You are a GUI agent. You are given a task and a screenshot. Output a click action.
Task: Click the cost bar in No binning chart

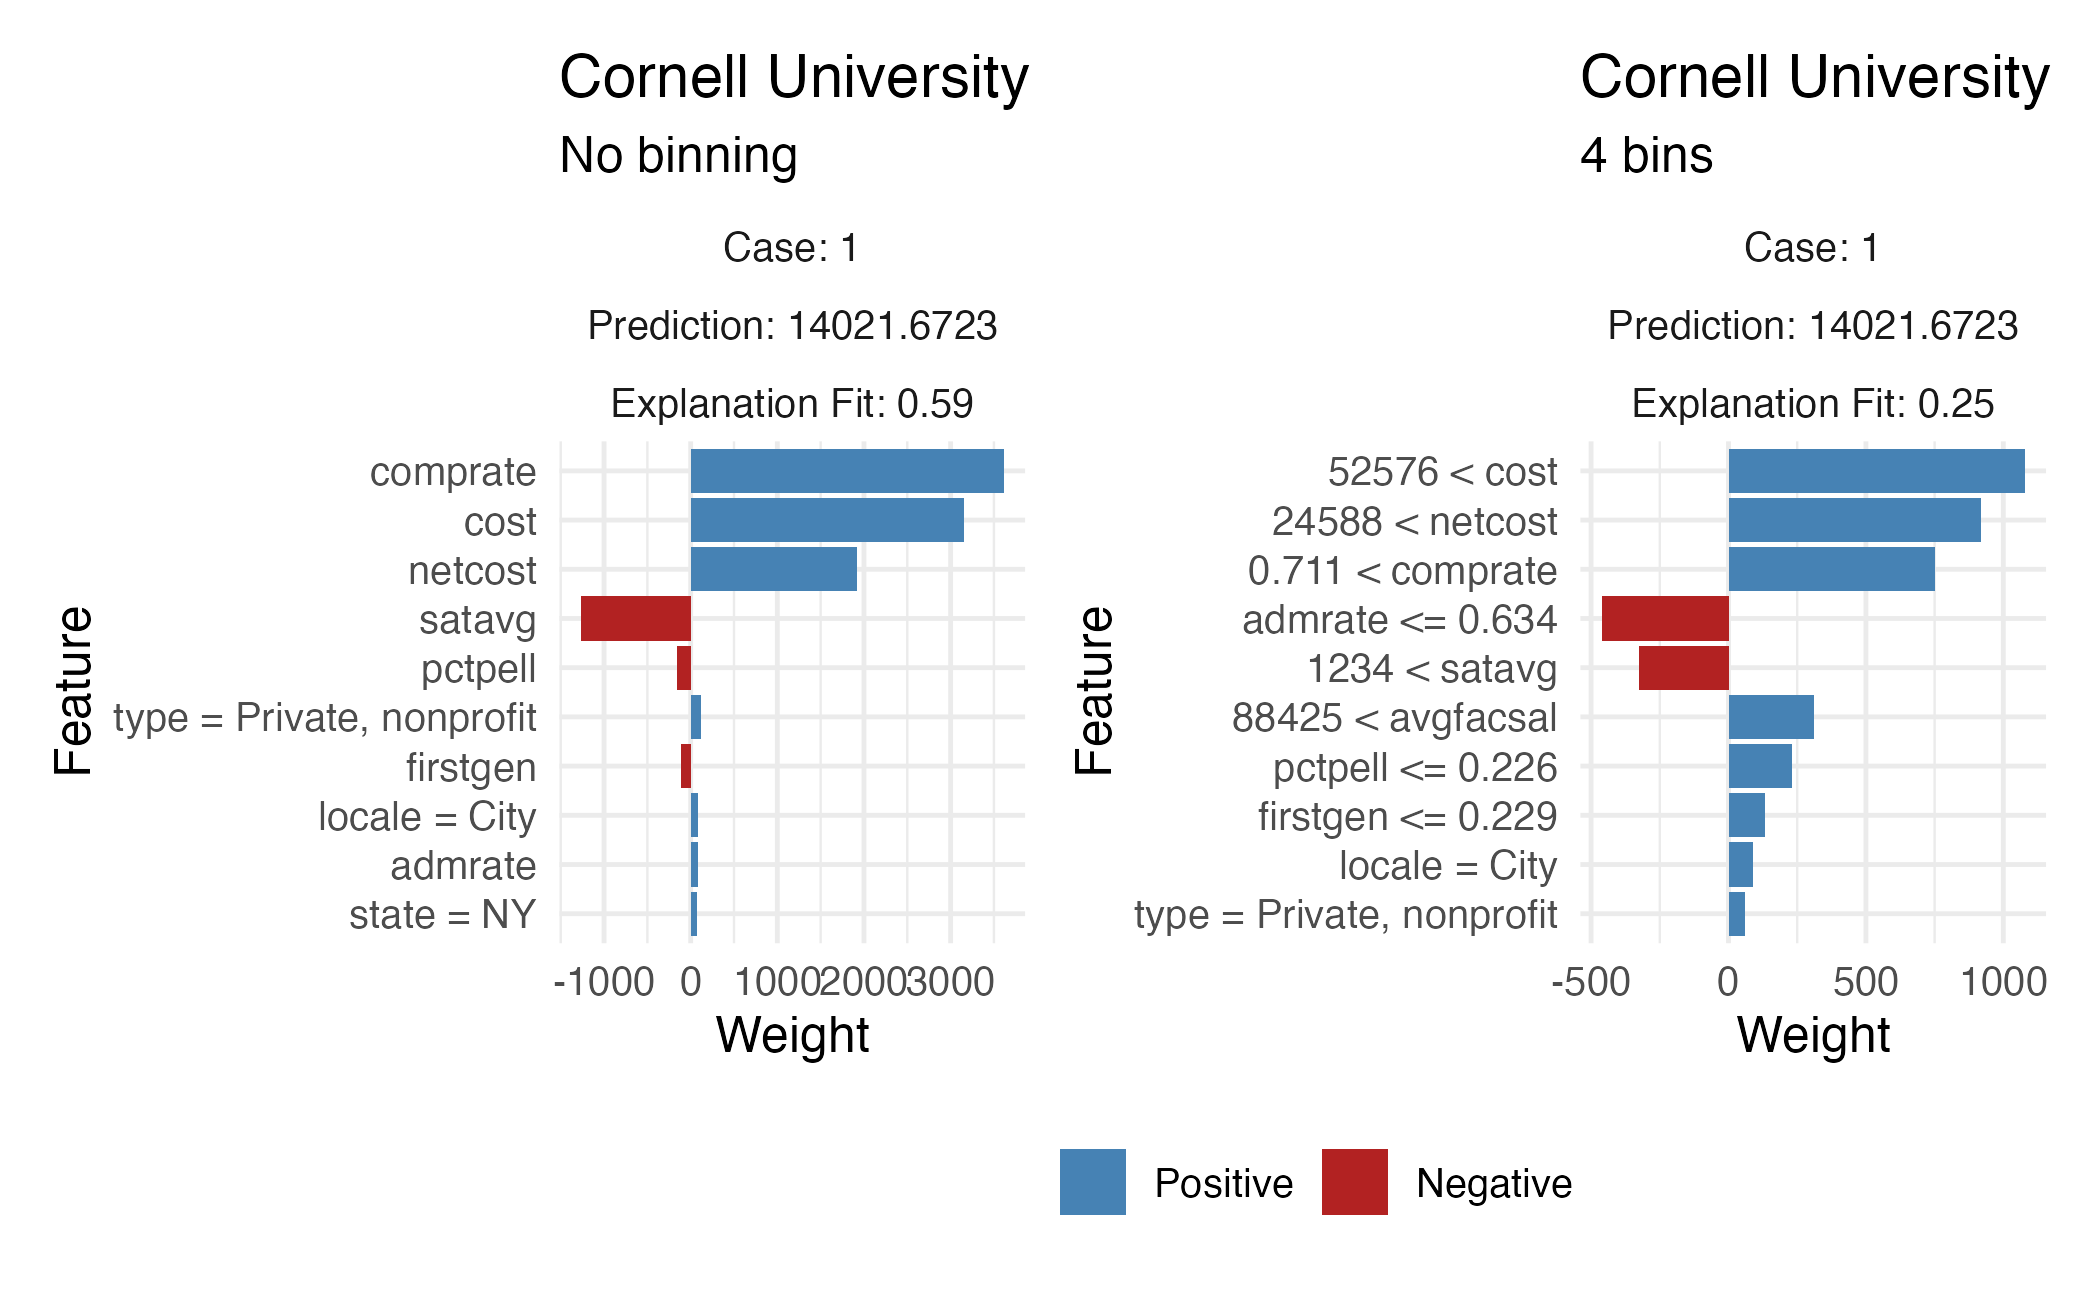pyautogui.click(x=826, y=520)
